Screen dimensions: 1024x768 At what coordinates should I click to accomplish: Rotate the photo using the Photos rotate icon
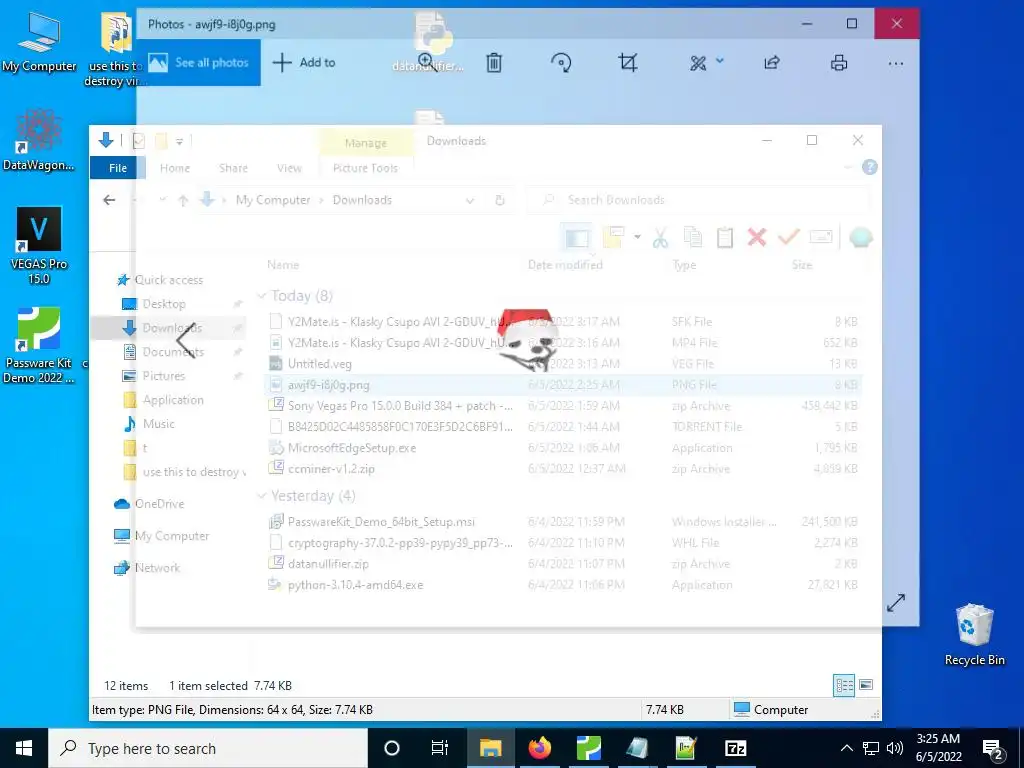coord(561,63)
